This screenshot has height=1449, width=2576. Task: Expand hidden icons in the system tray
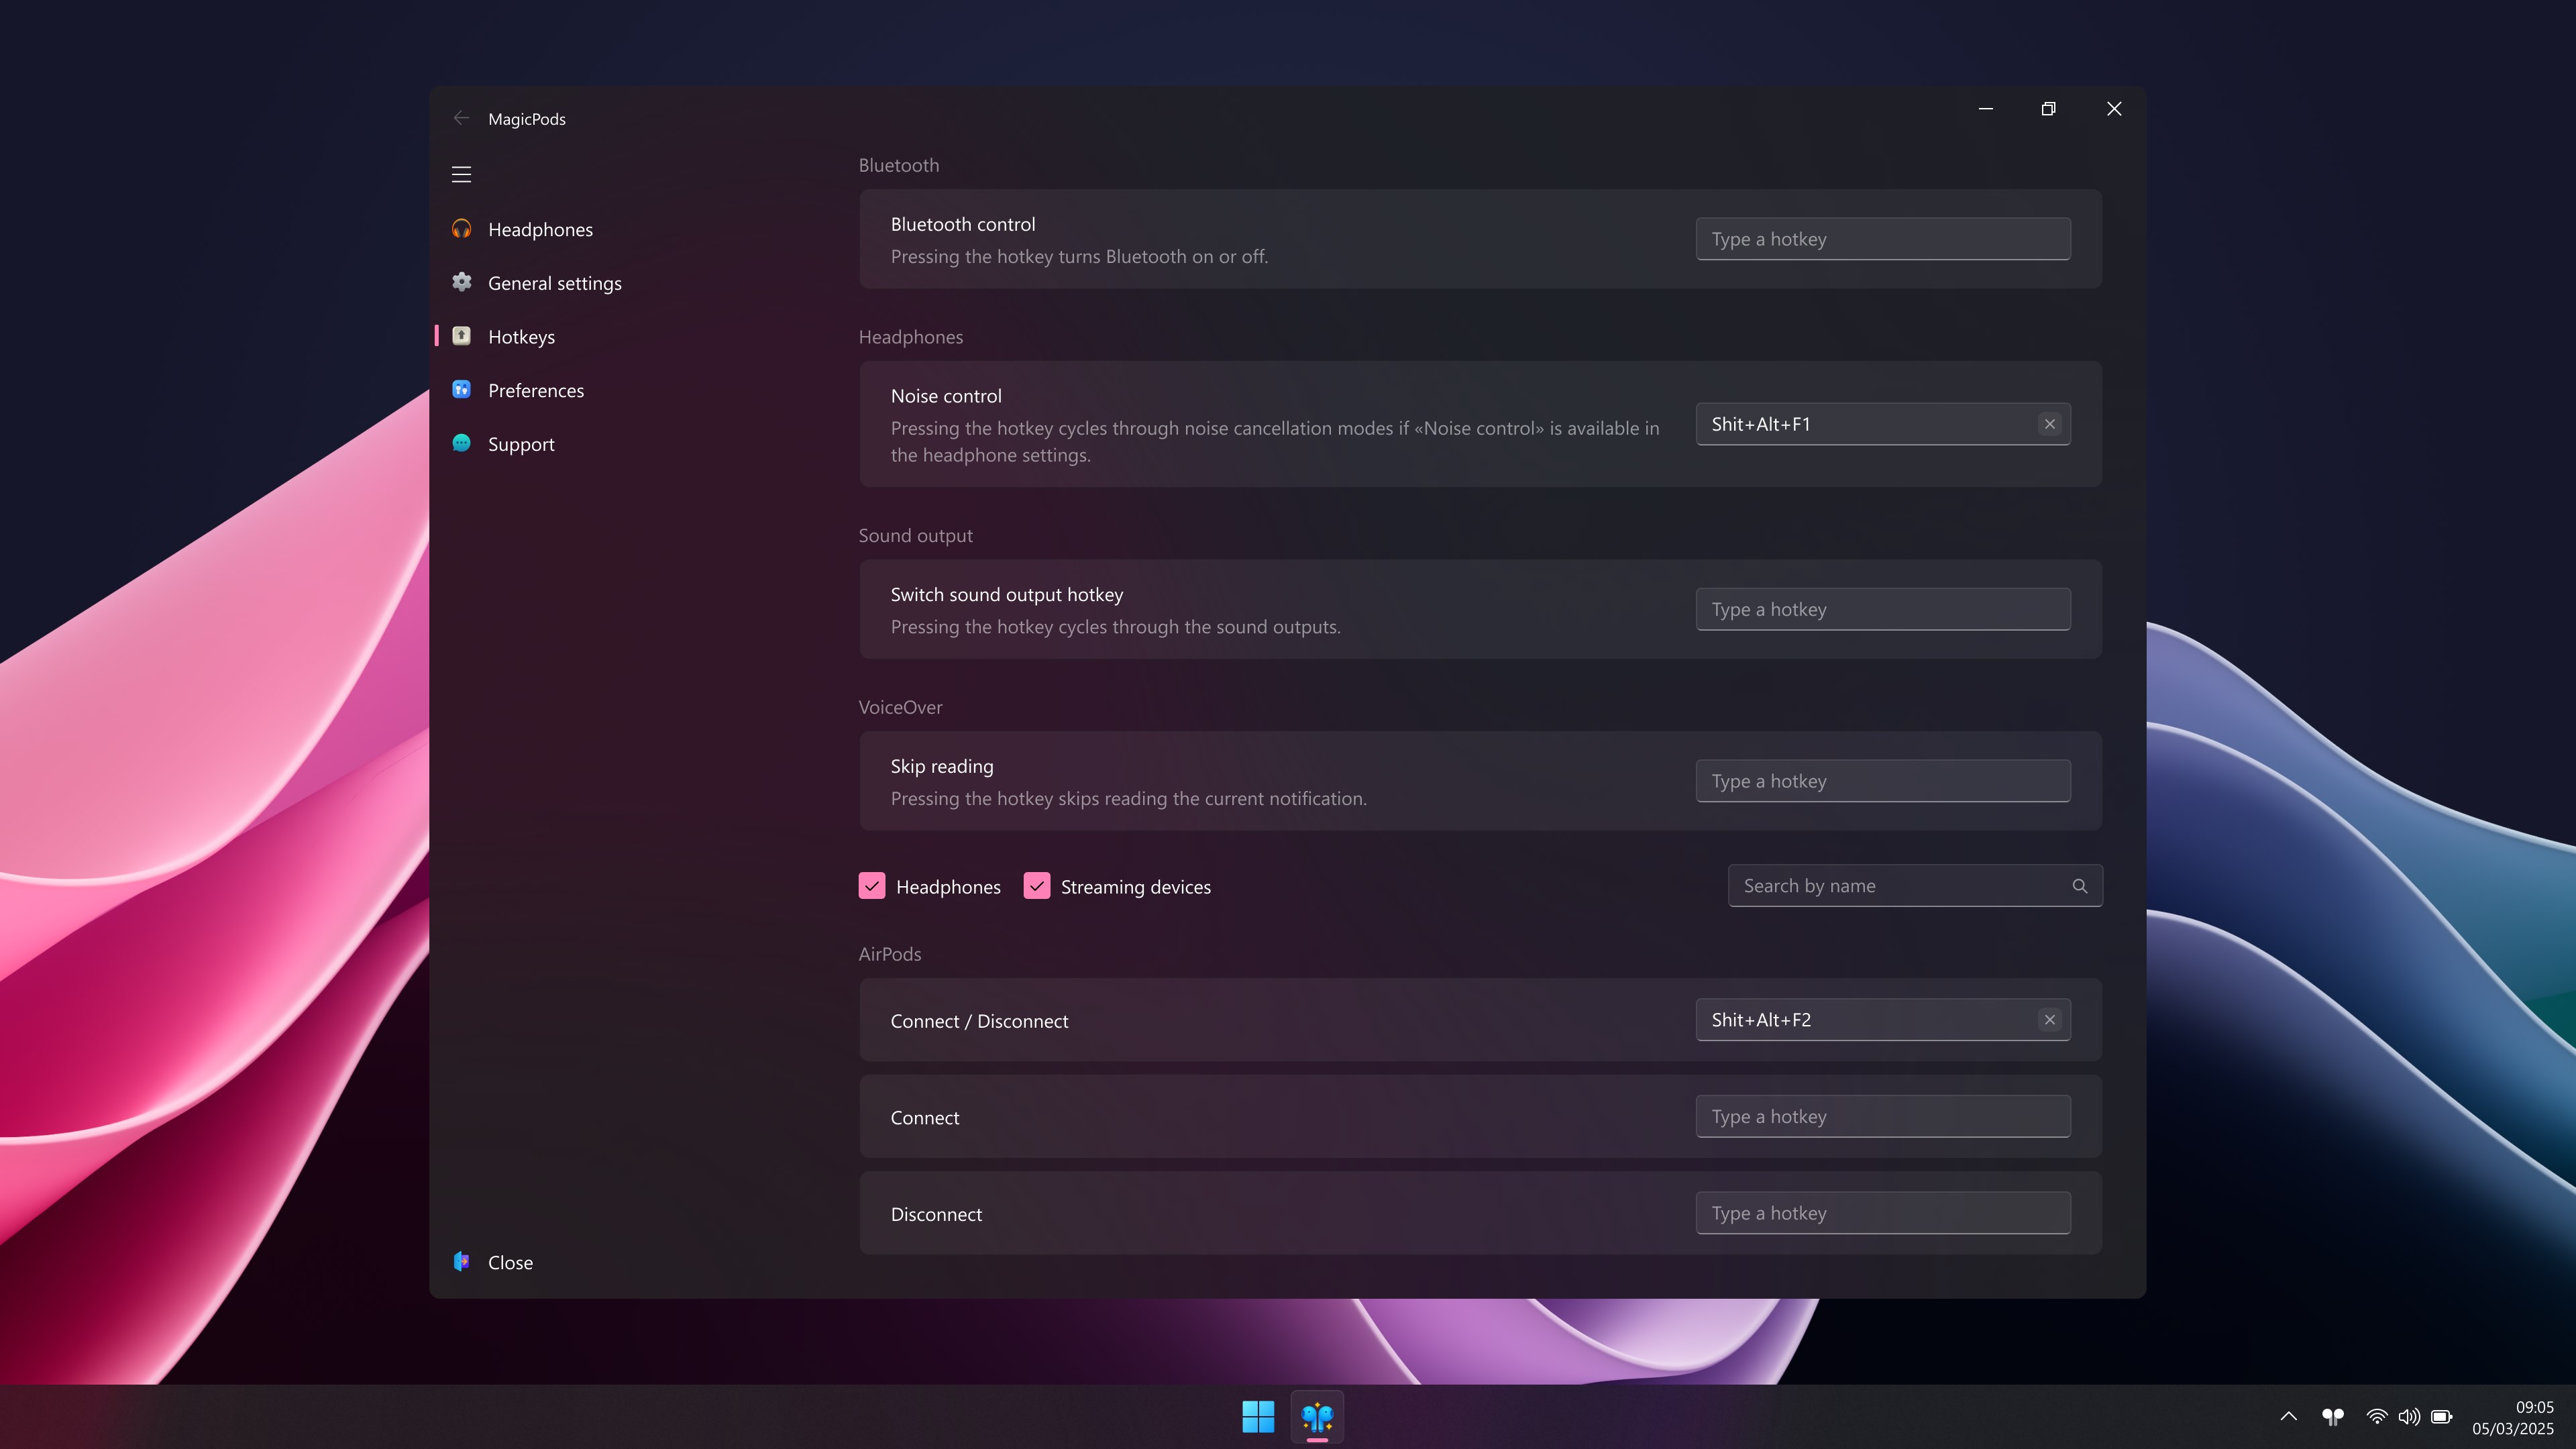tap(2288, 1416)
